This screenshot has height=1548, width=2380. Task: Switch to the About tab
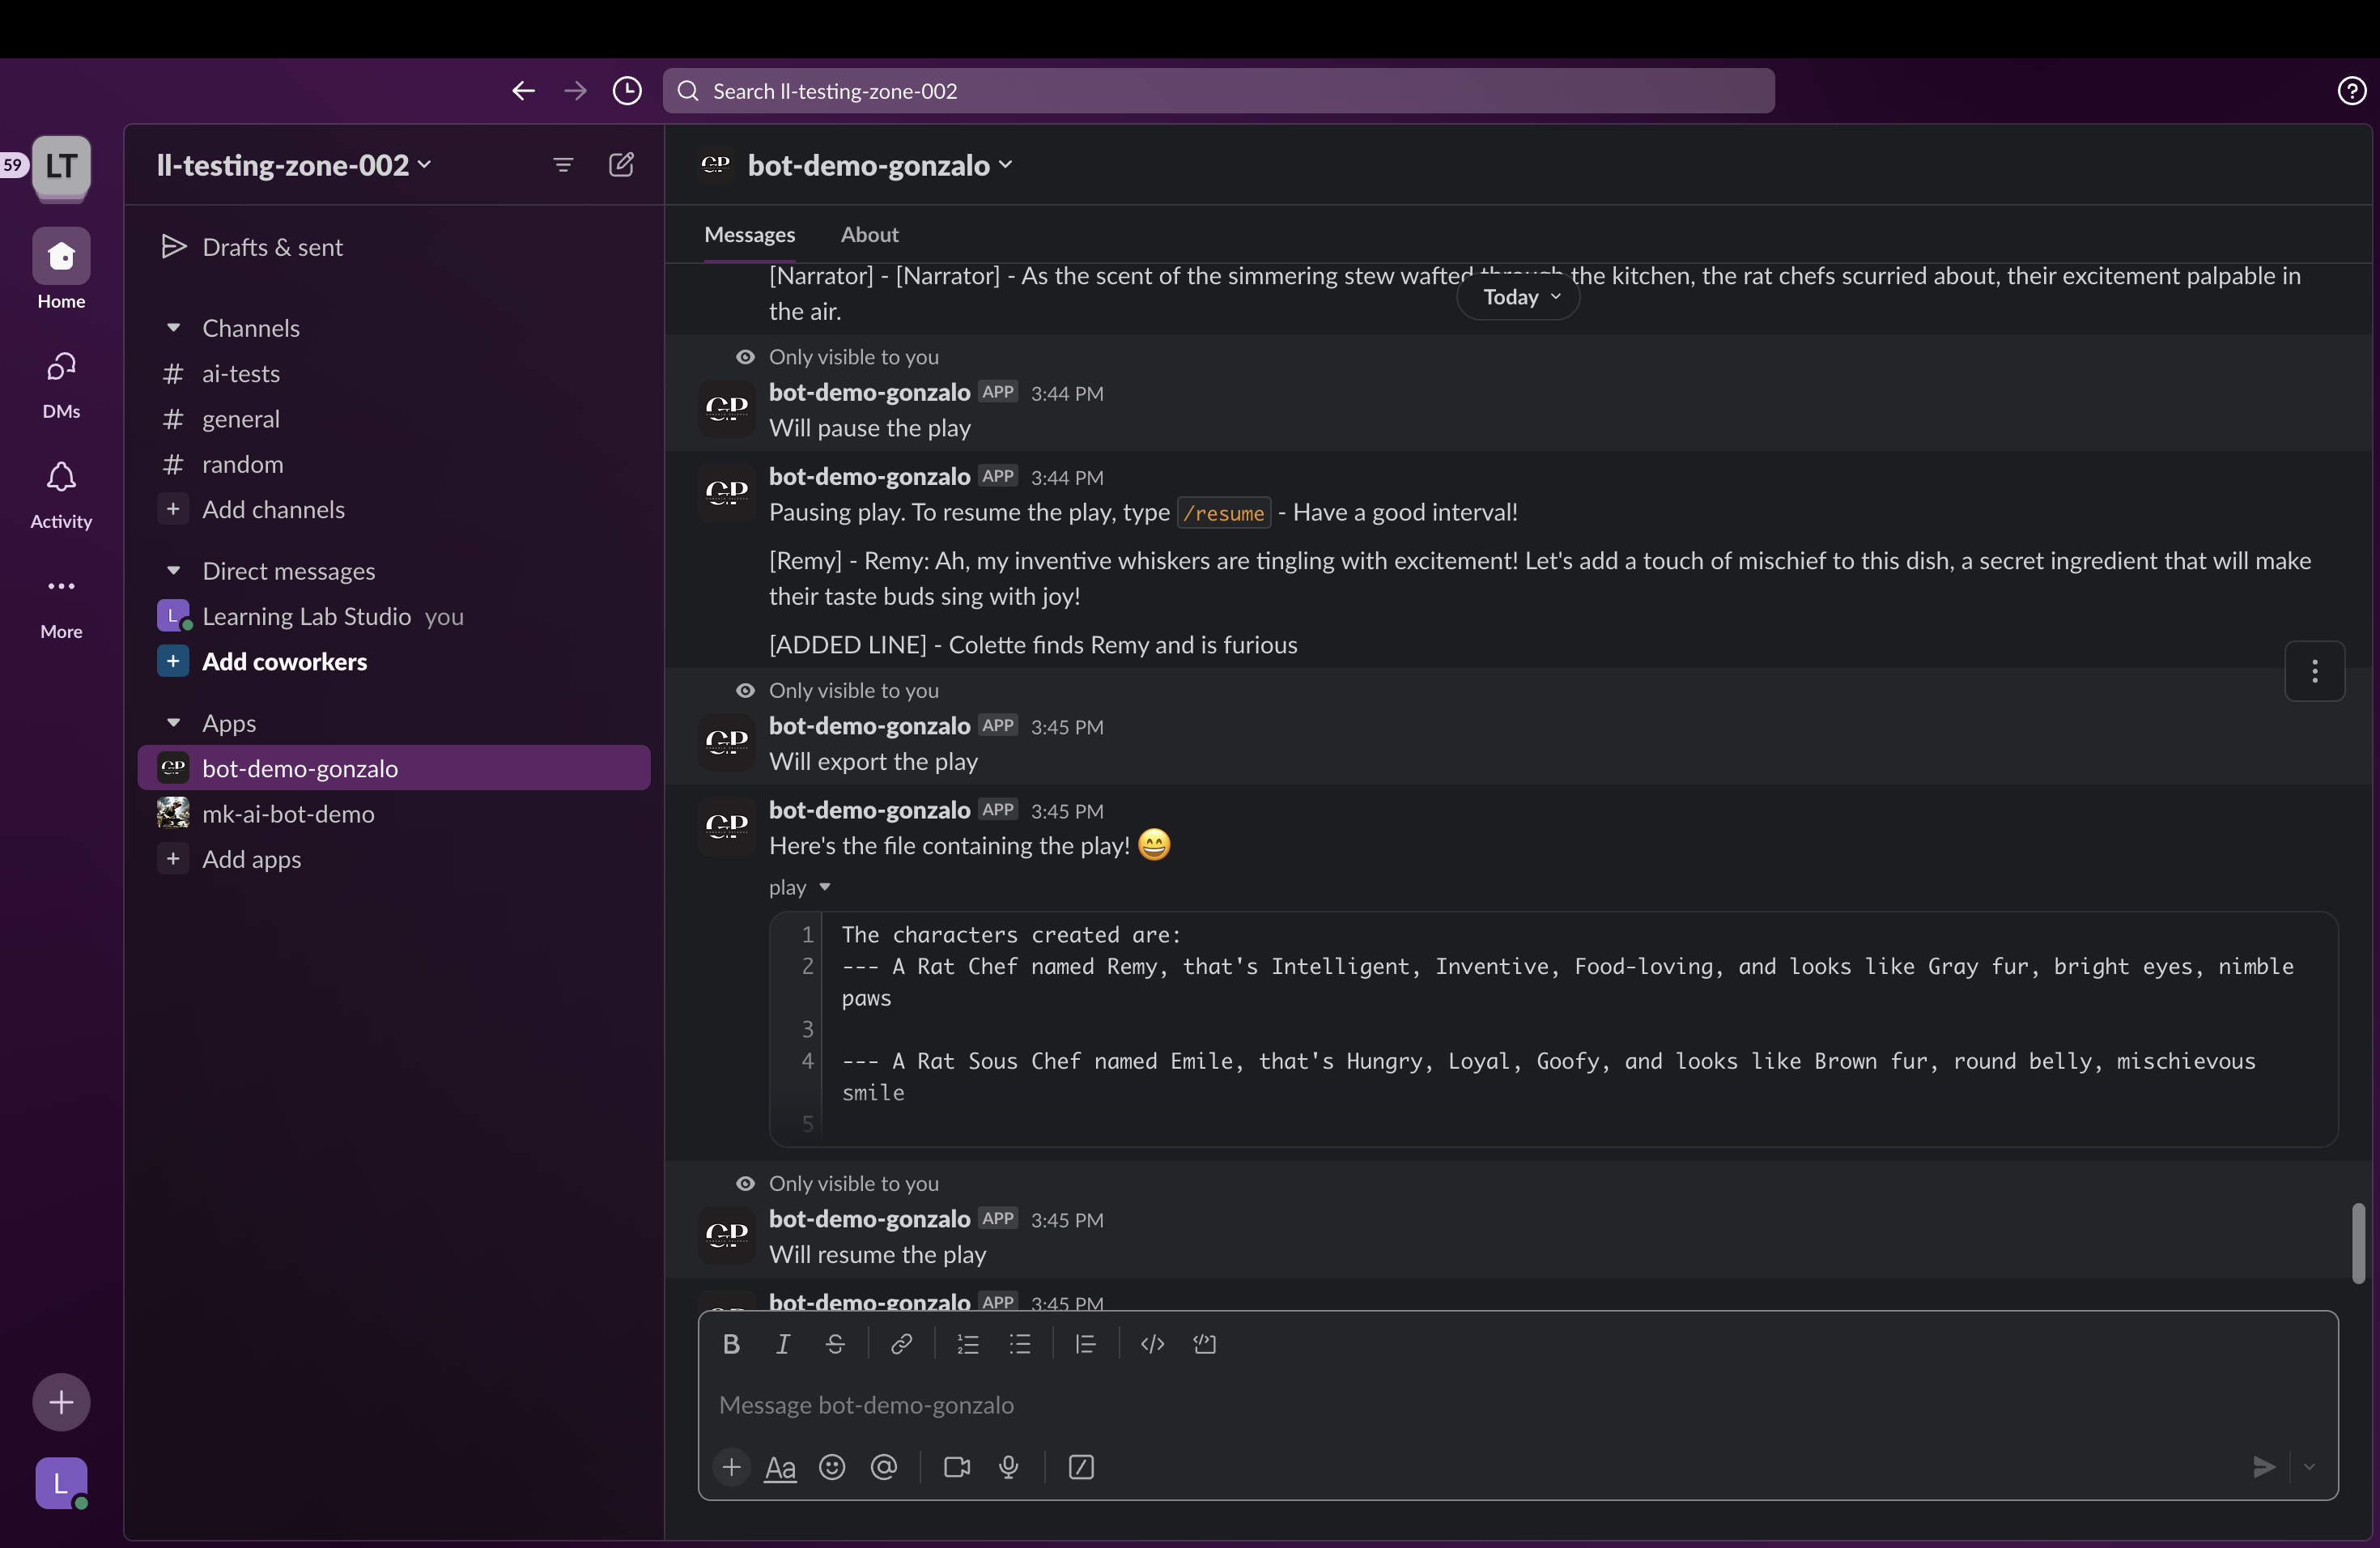tap(869, 234)
